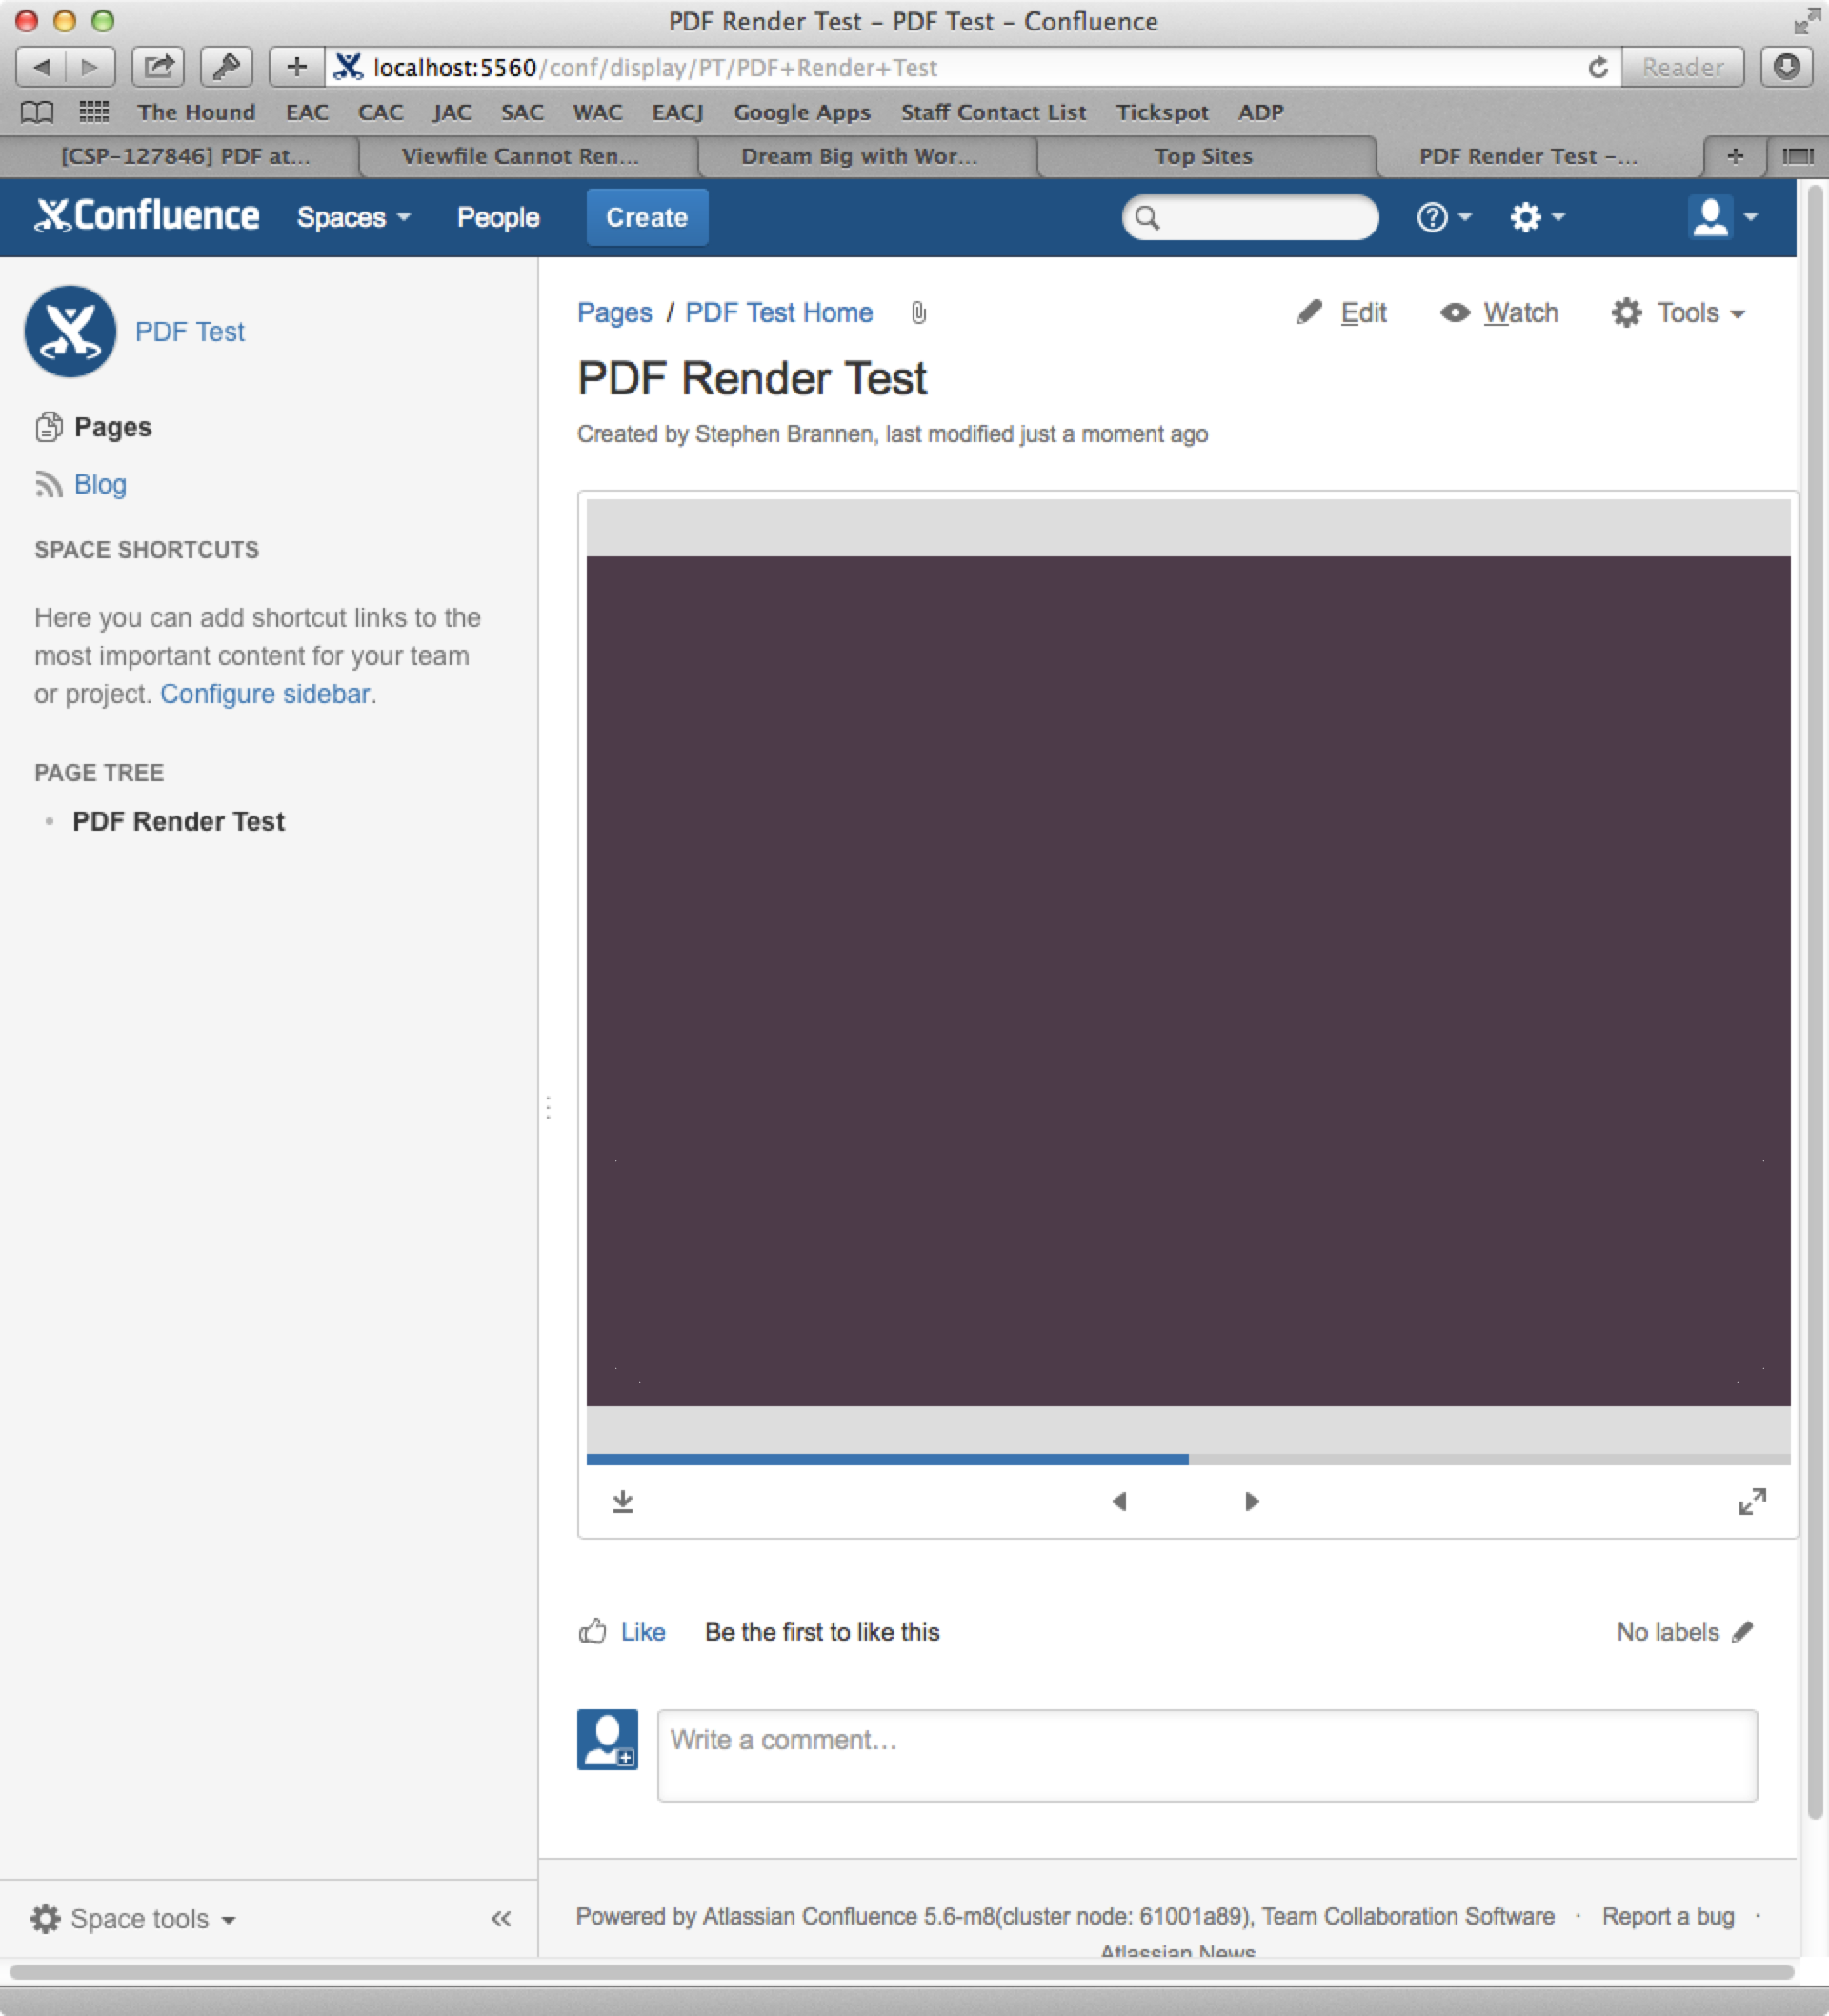Toggle Watch on this page

[x=1500, y=313]
